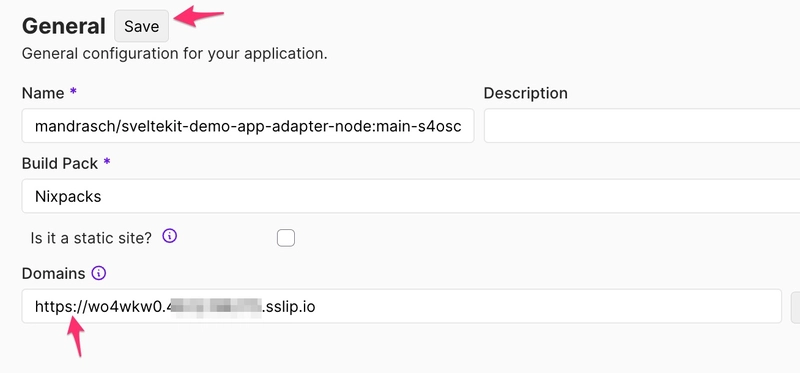Open the info icon beside Domains label
Viewport: 800px width, 373px height.
pos(98,273)
